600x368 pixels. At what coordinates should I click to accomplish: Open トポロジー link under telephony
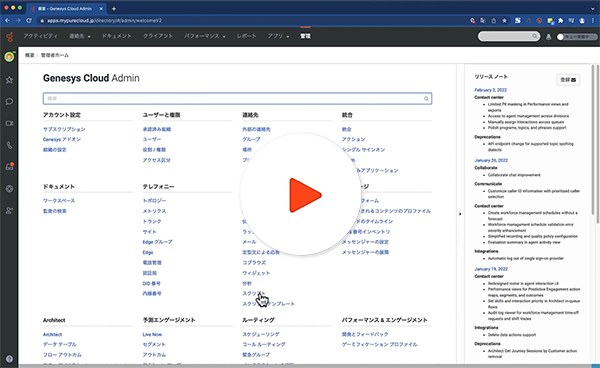(154, 201)
